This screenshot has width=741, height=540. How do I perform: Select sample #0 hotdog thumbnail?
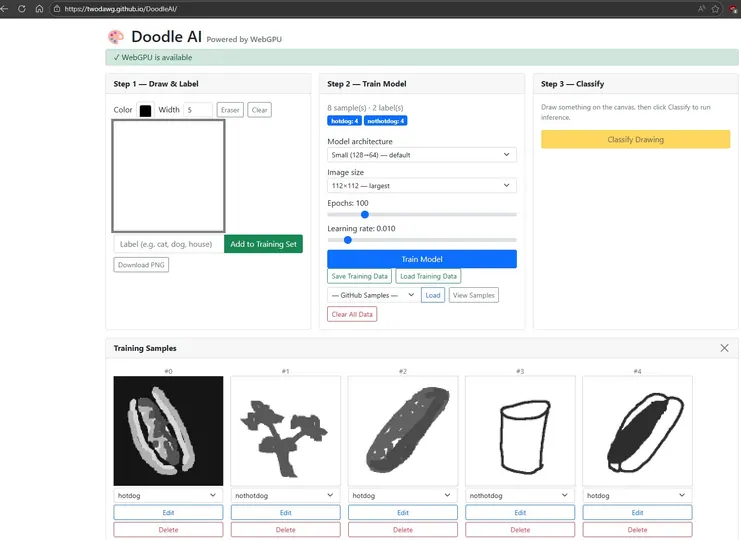[x=168, y=431]
